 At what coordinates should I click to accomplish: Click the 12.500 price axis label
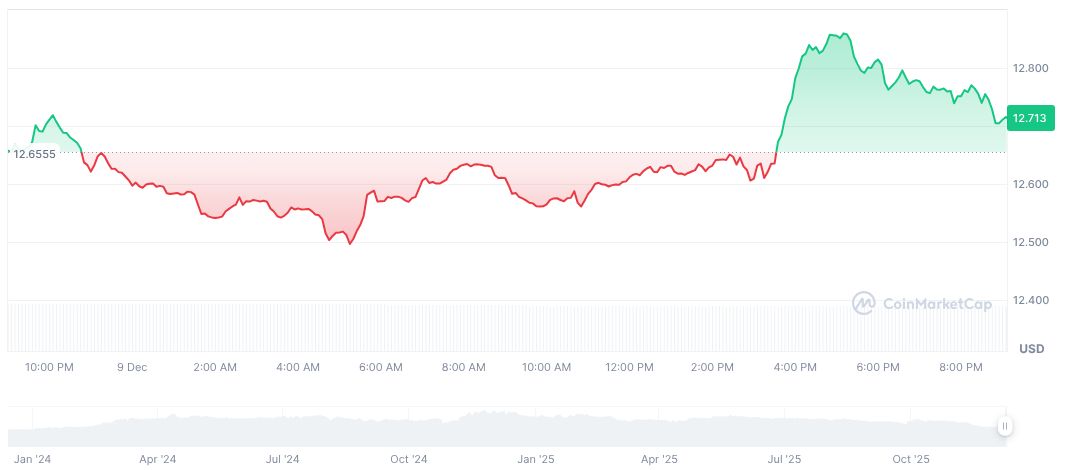(1030, 242)
